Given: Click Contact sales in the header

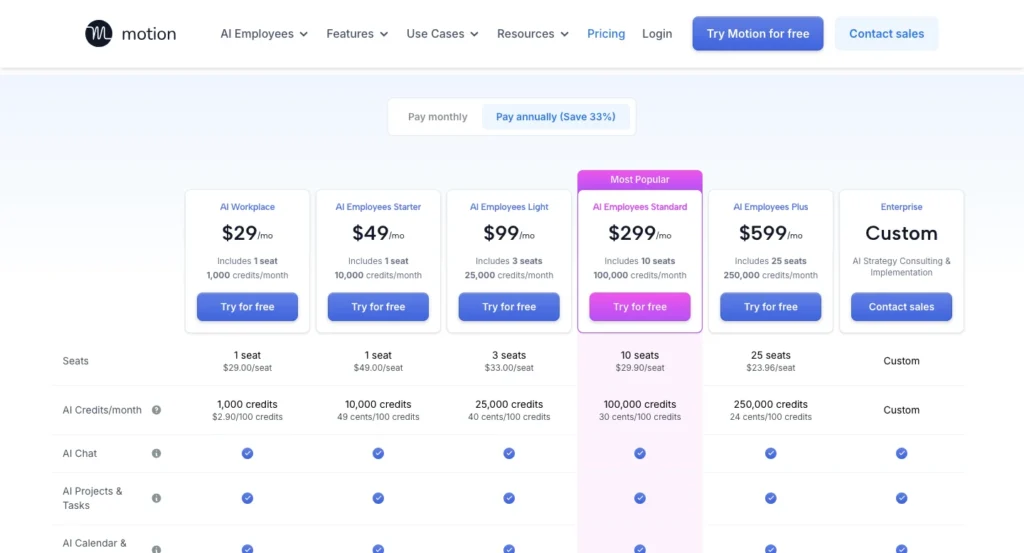Looking at the screenshot, I should click(x=886, y=33).
